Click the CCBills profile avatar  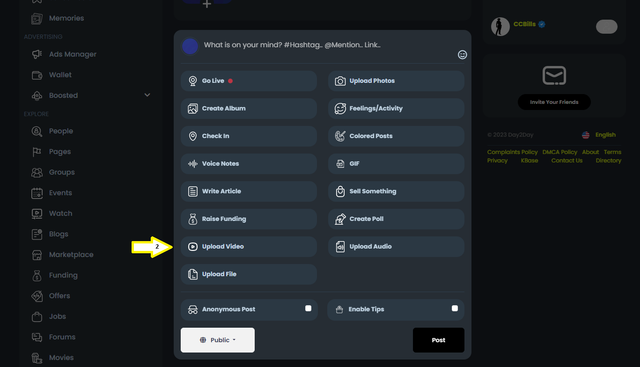tap(500, 27)
